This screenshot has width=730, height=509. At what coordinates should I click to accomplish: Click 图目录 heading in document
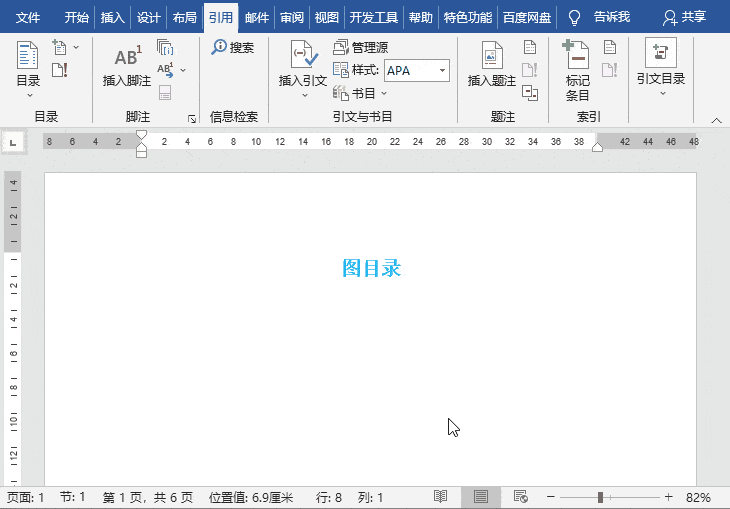click(x=371, y=268)
